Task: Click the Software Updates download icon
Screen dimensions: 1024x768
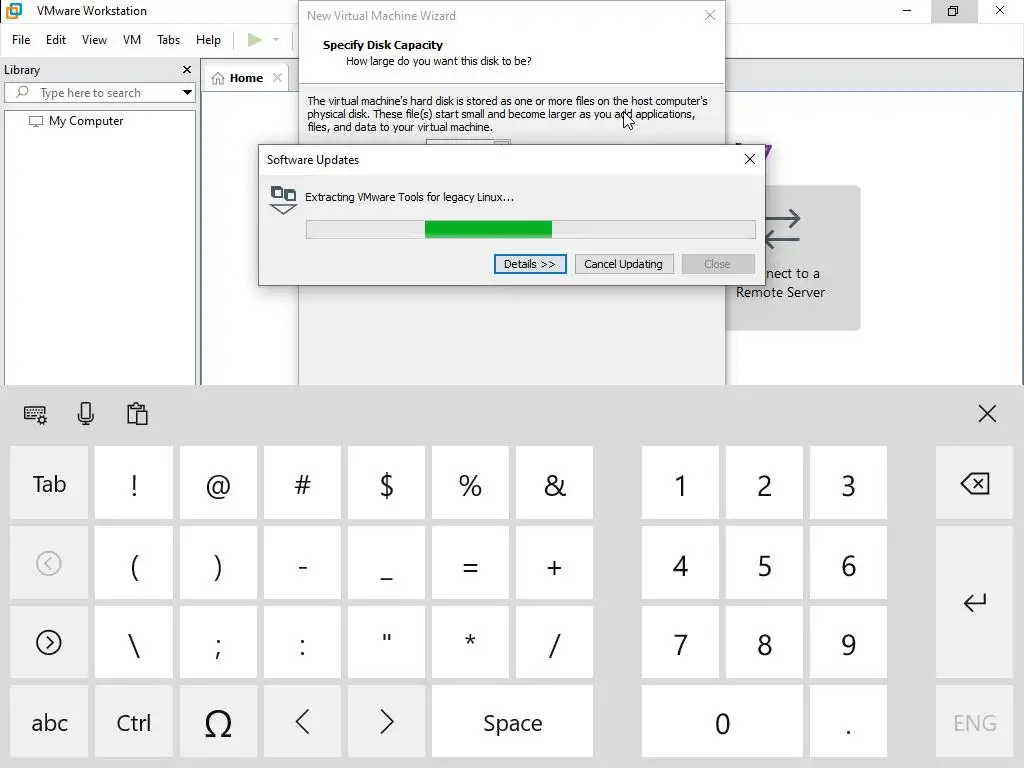Action: (x=283, y=199)
